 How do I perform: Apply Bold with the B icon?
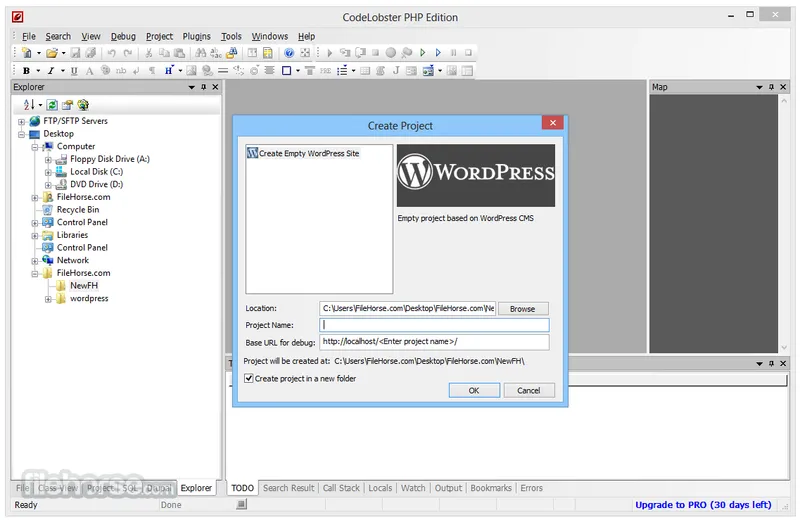pos(26,71)
